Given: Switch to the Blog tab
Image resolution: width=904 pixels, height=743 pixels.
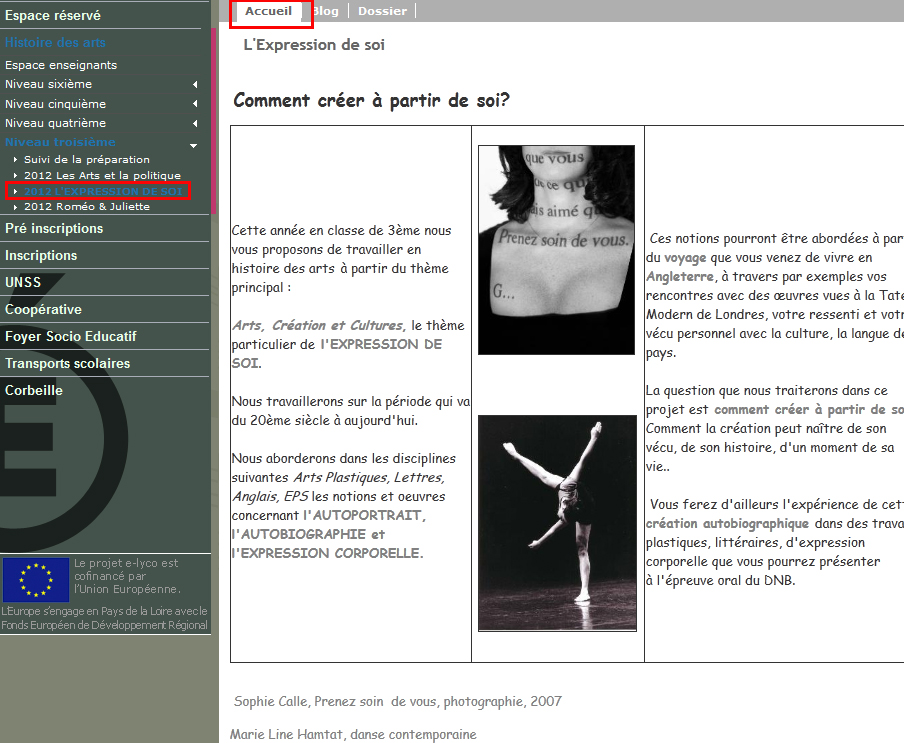Looking at the screenshot, I should pyautogui.click(x=325, y=11).
